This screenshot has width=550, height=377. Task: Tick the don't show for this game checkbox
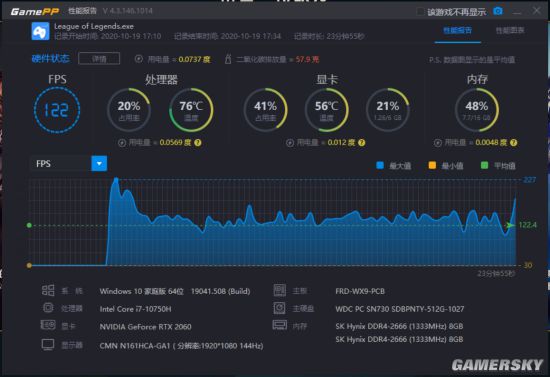point(420,12)
